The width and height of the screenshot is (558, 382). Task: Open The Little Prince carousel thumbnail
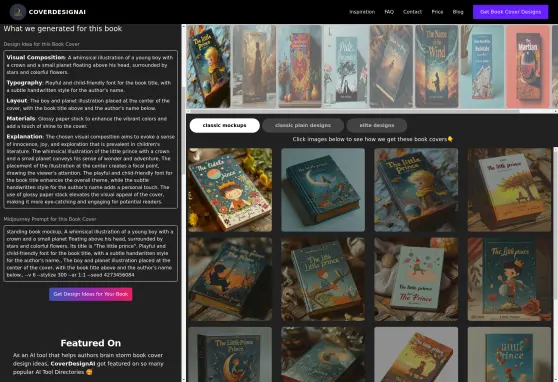[208, 66]
